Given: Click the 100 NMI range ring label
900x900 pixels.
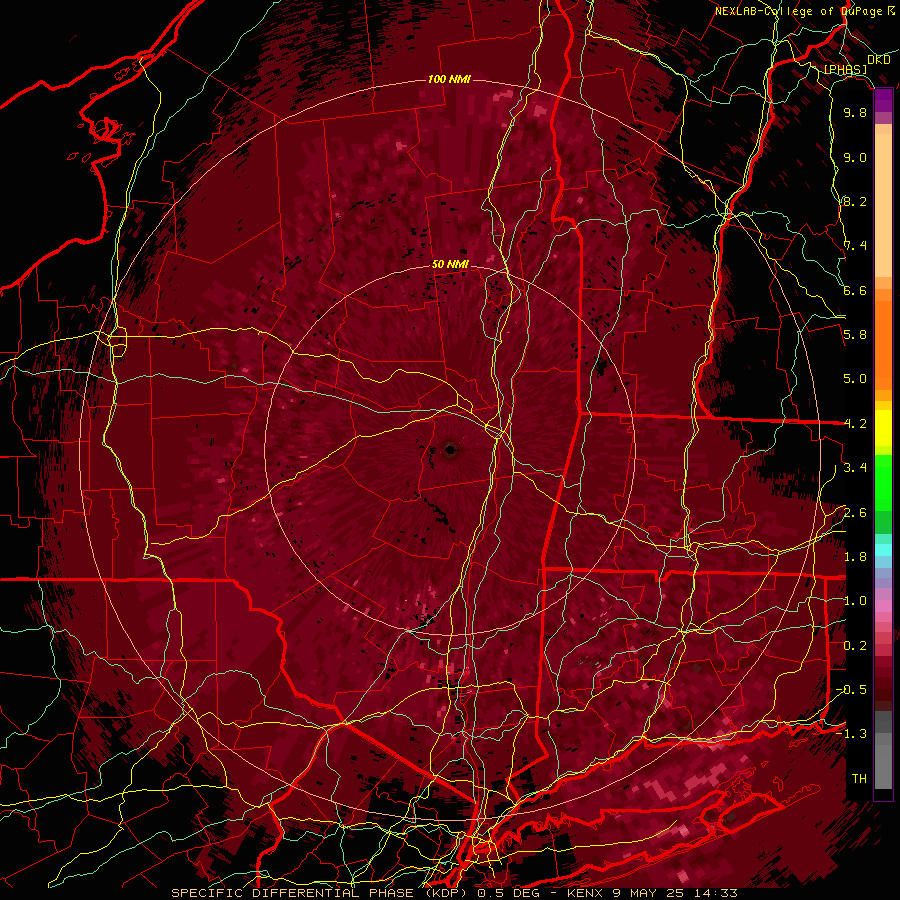Looking at the screenshot, I should tap(449, 79).
